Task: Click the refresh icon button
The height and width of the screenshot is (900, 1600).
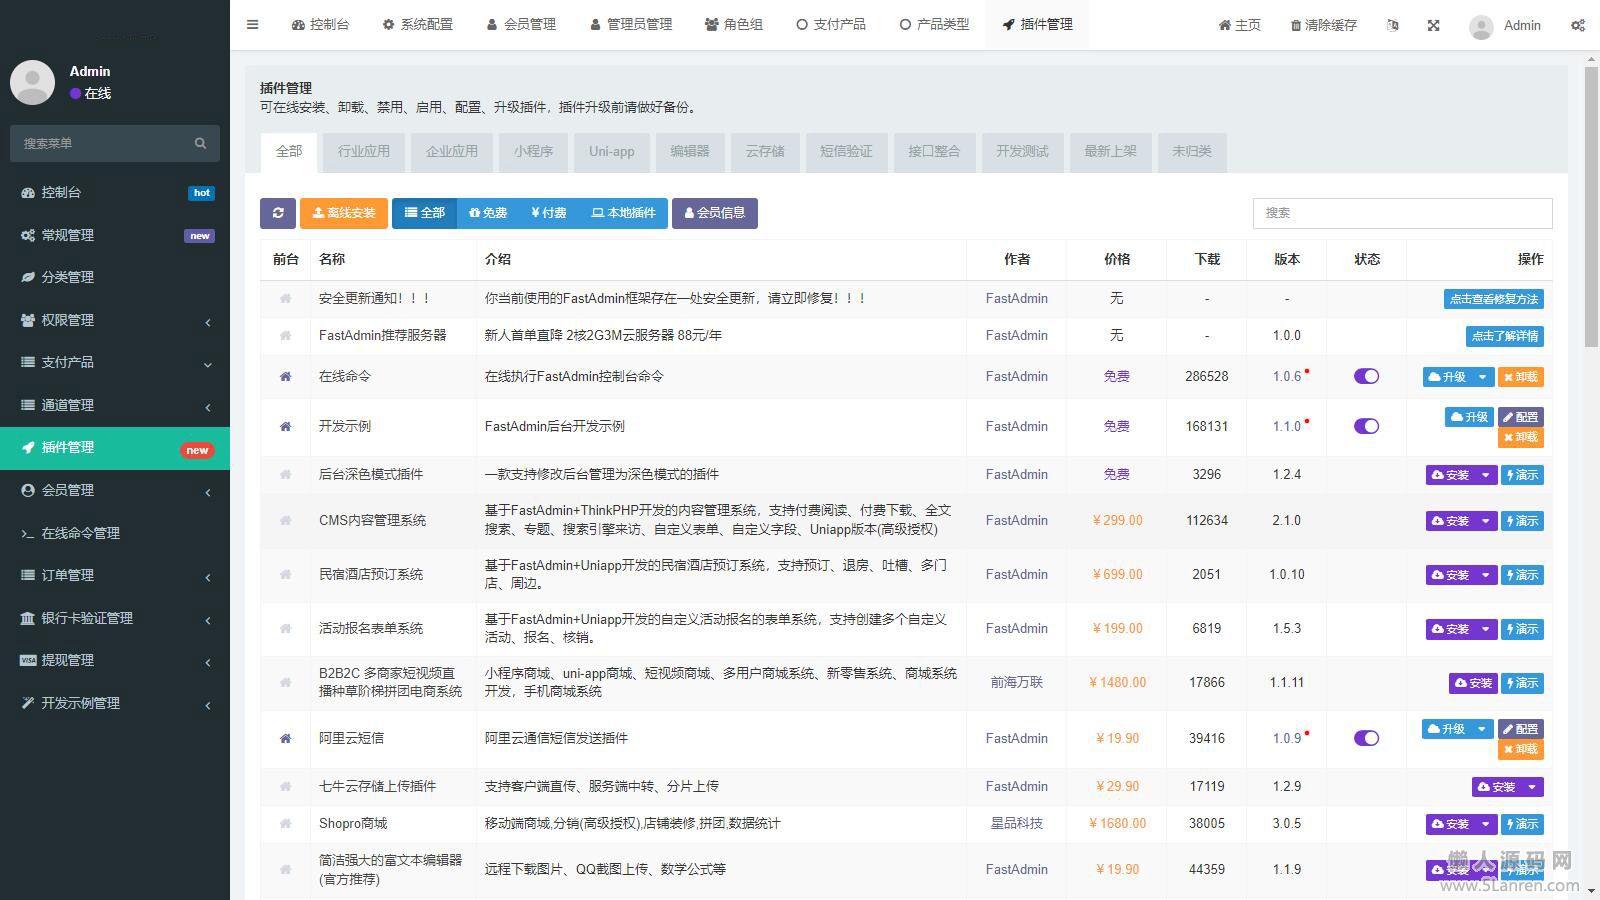Action: pos(278,213)
